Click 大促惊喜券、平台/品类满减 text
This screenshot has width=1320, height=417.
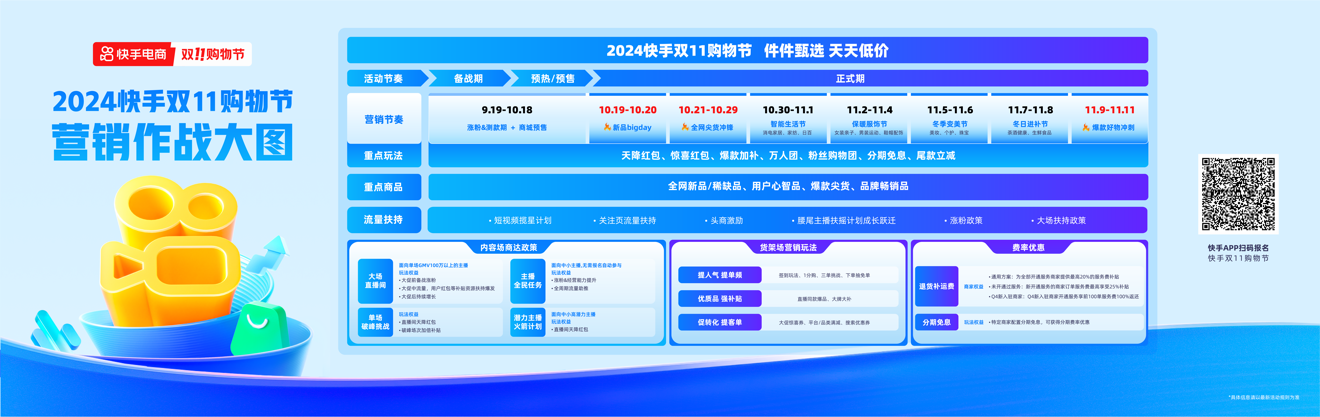point(824,323)
